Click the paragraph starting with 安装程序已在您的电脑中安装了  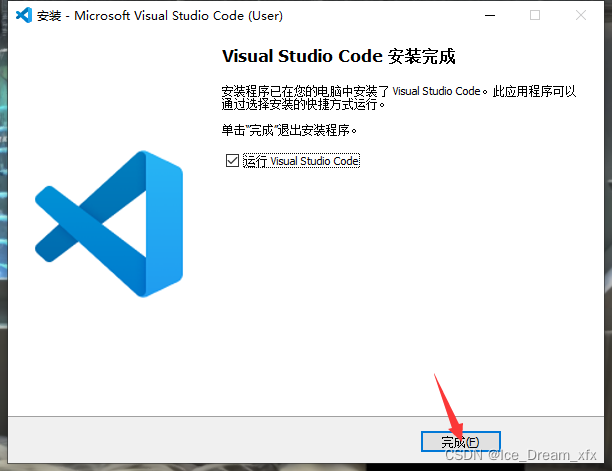click(x=399, y=98)
